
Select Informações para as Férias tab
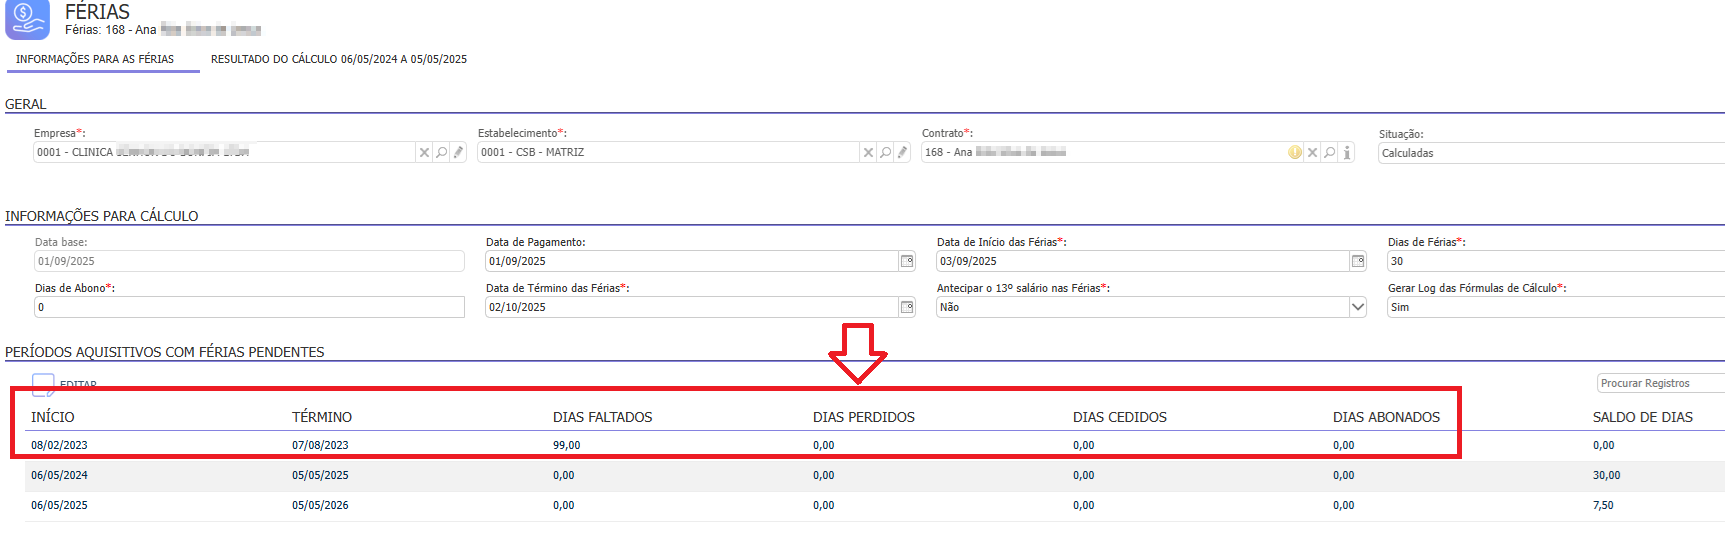pyautogui.click(x=95, y=59)
